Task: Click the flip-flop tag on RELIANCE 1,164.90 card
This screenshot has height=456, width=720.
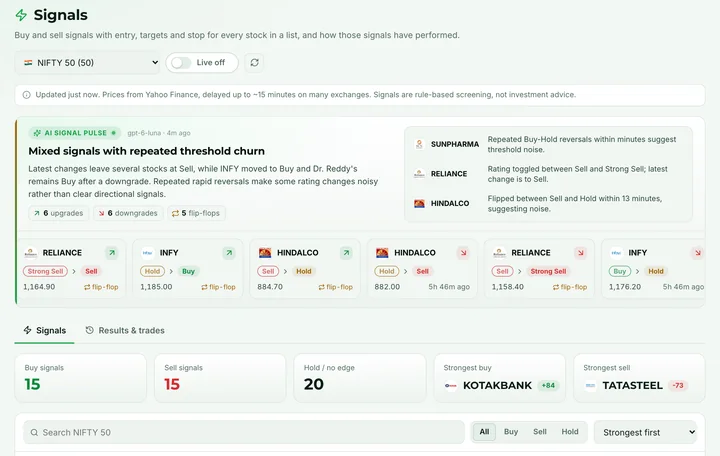Action: tap(101, 287)
